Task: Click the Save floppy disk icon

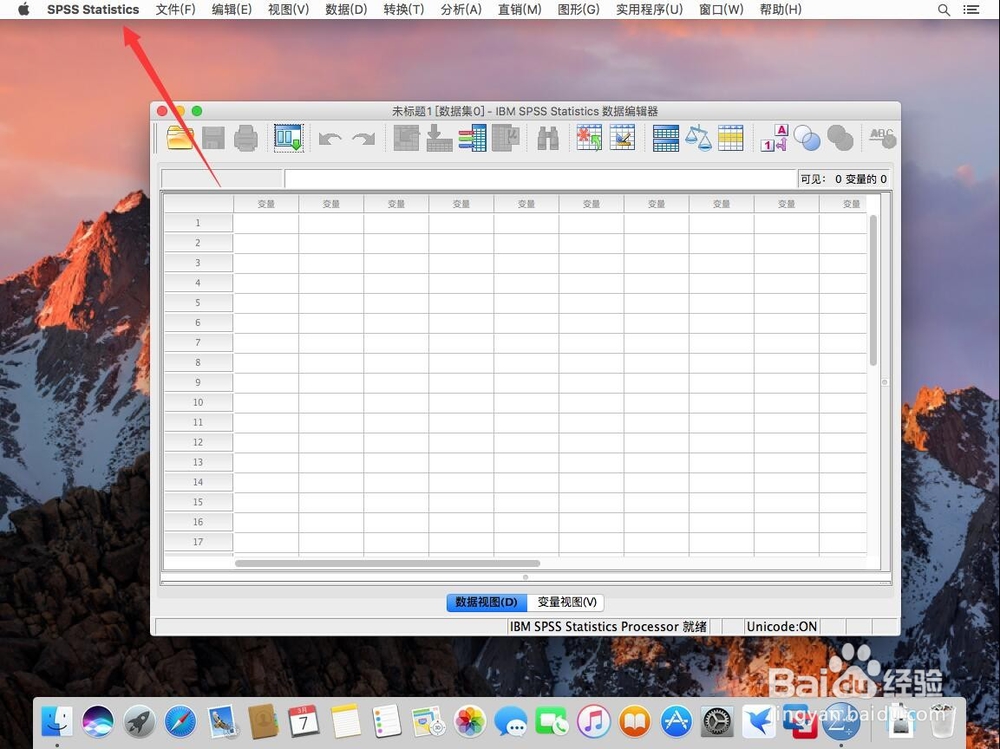Action: (x=214, y=138)
